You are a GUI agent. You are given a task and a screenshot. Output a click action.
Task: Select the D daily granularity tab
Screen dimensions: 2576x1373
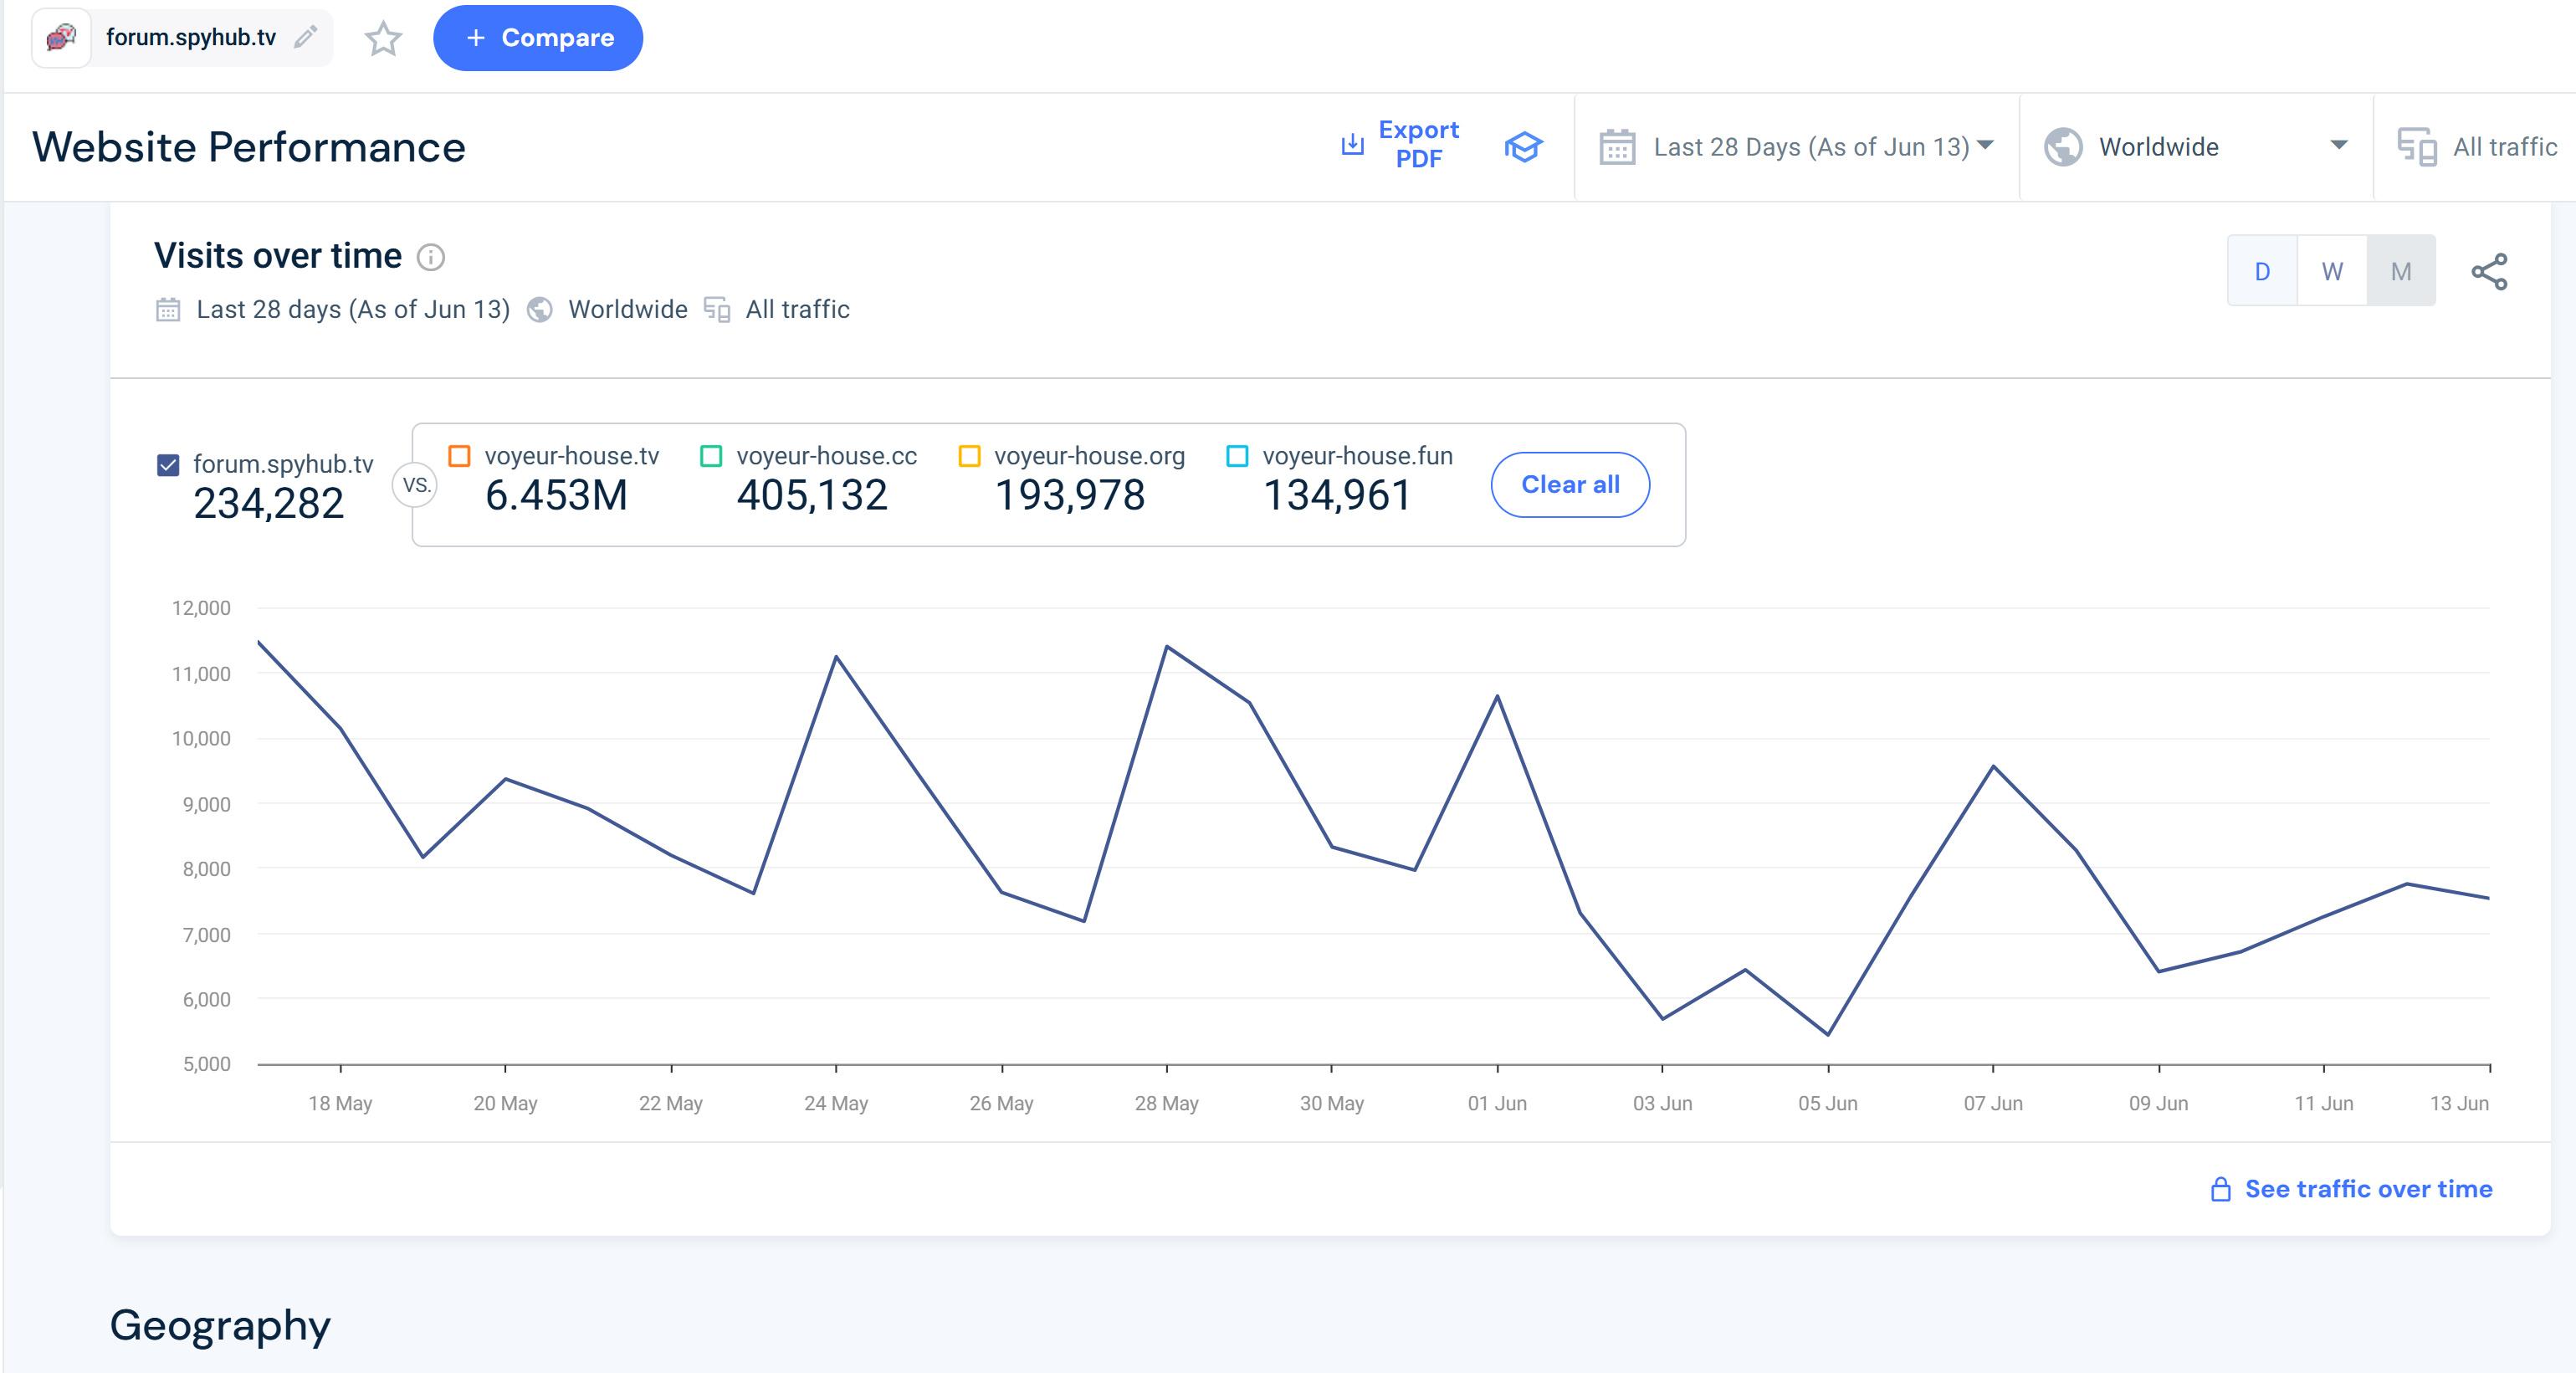point(2262,271)
